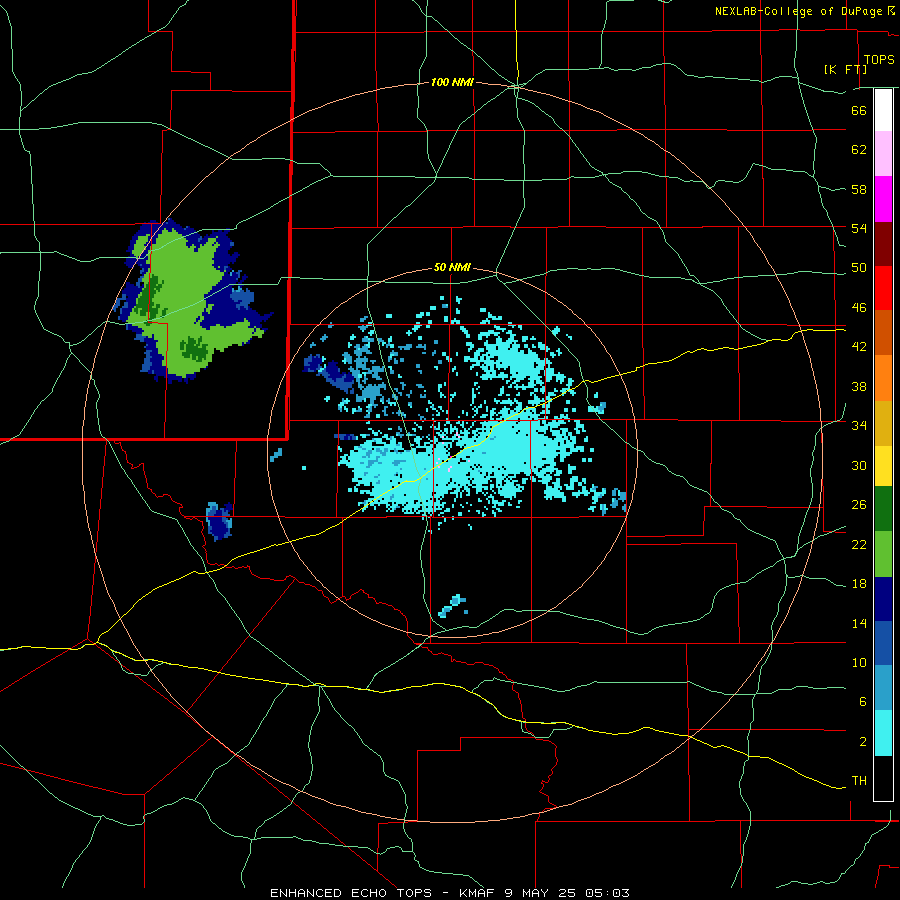The width and height of the screenshot is (900, 900).
Task: Click the 100 NMI range ring label
Action: point(452,83)
